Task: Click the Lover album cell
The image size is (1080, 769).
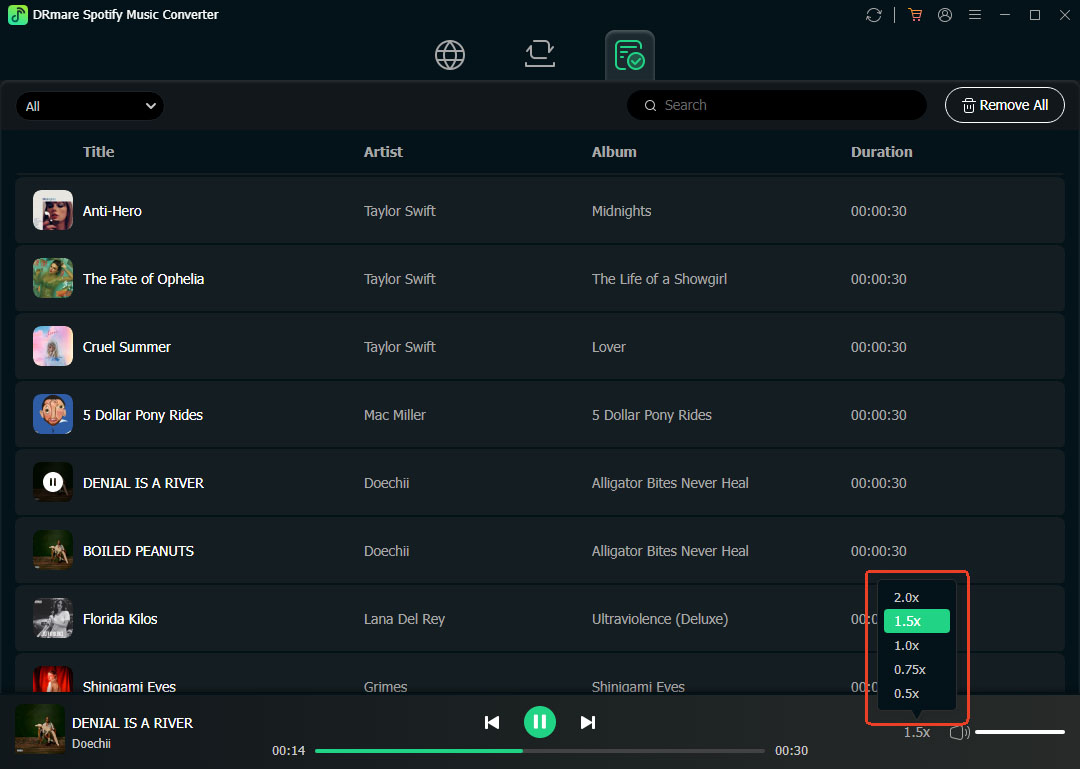Action: (608, 347)
